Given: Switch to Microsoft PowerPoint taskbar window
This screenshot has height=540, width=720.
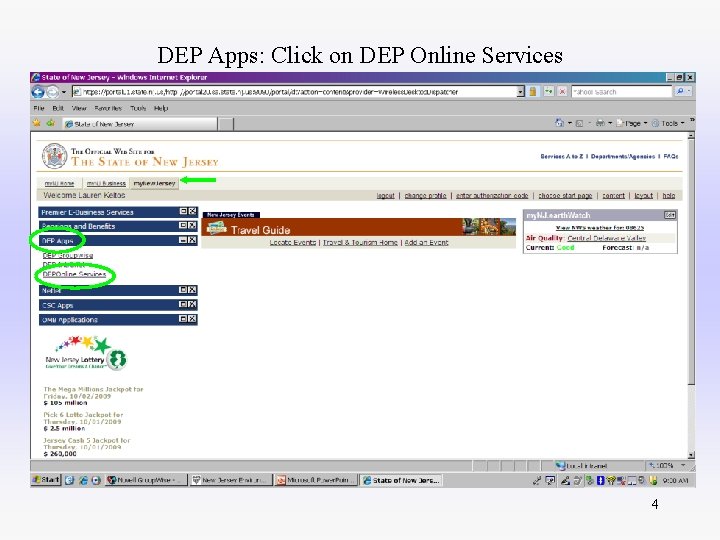Looking at the screenshot, I should (315, 480).
